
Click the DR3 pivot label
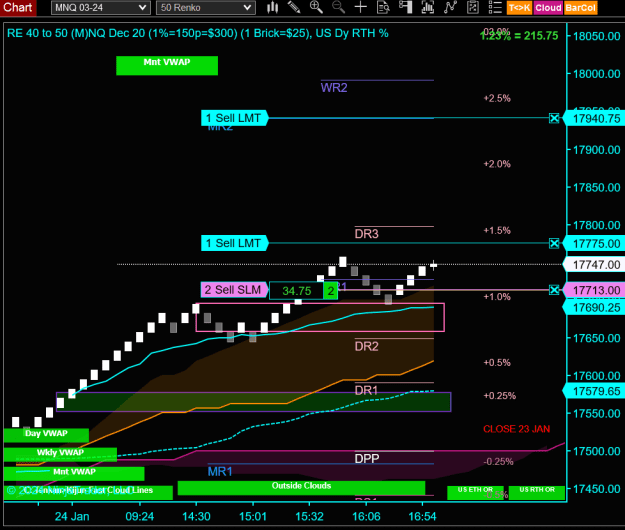pos(367,234)
